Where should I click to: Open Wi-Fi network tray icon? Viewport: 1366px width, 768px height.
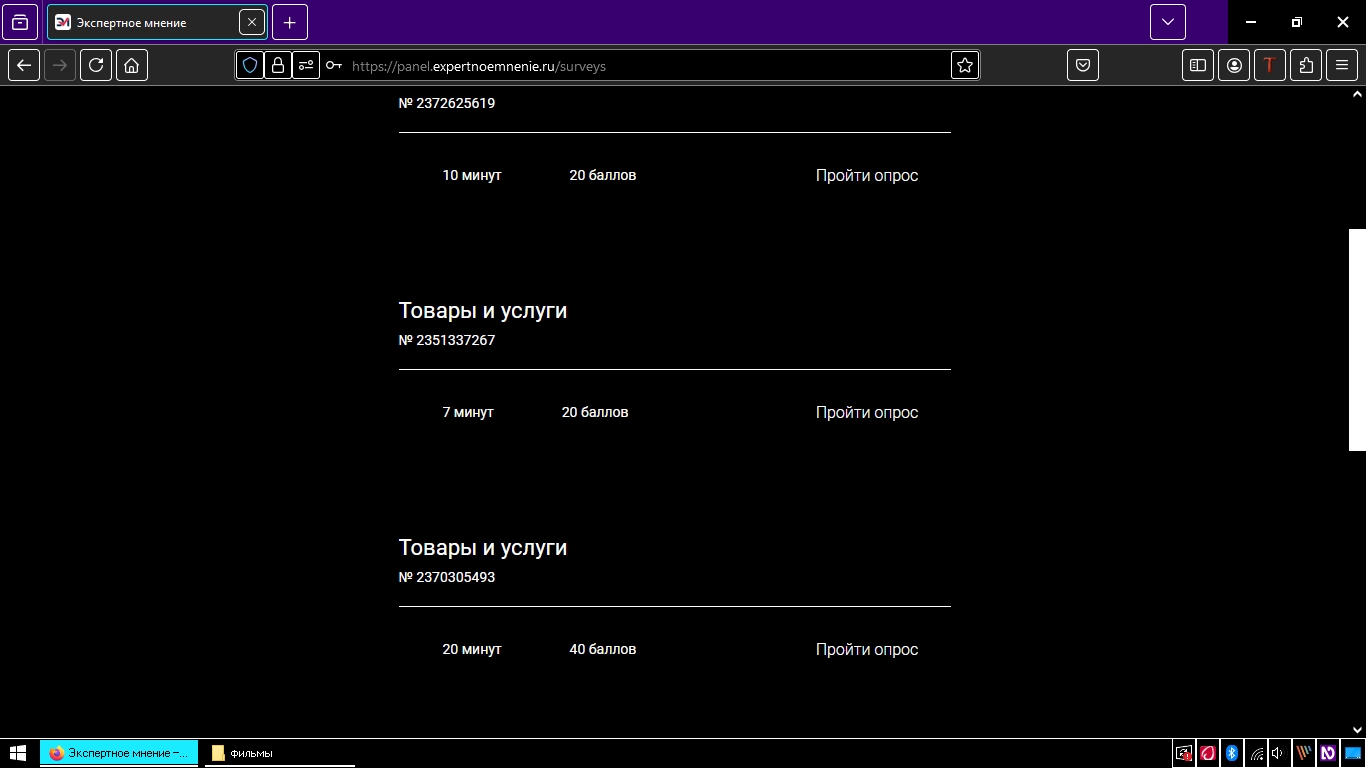click(1257, 753)
